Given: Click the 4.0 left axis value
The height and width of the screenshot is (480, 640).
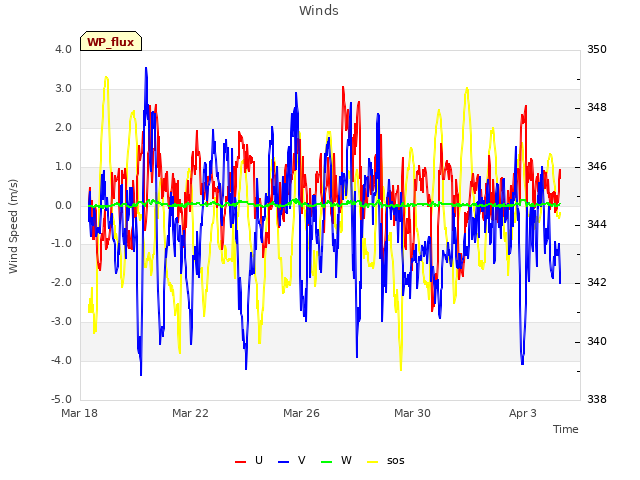Looking at the screenshot, I should (x=63, y=49).
